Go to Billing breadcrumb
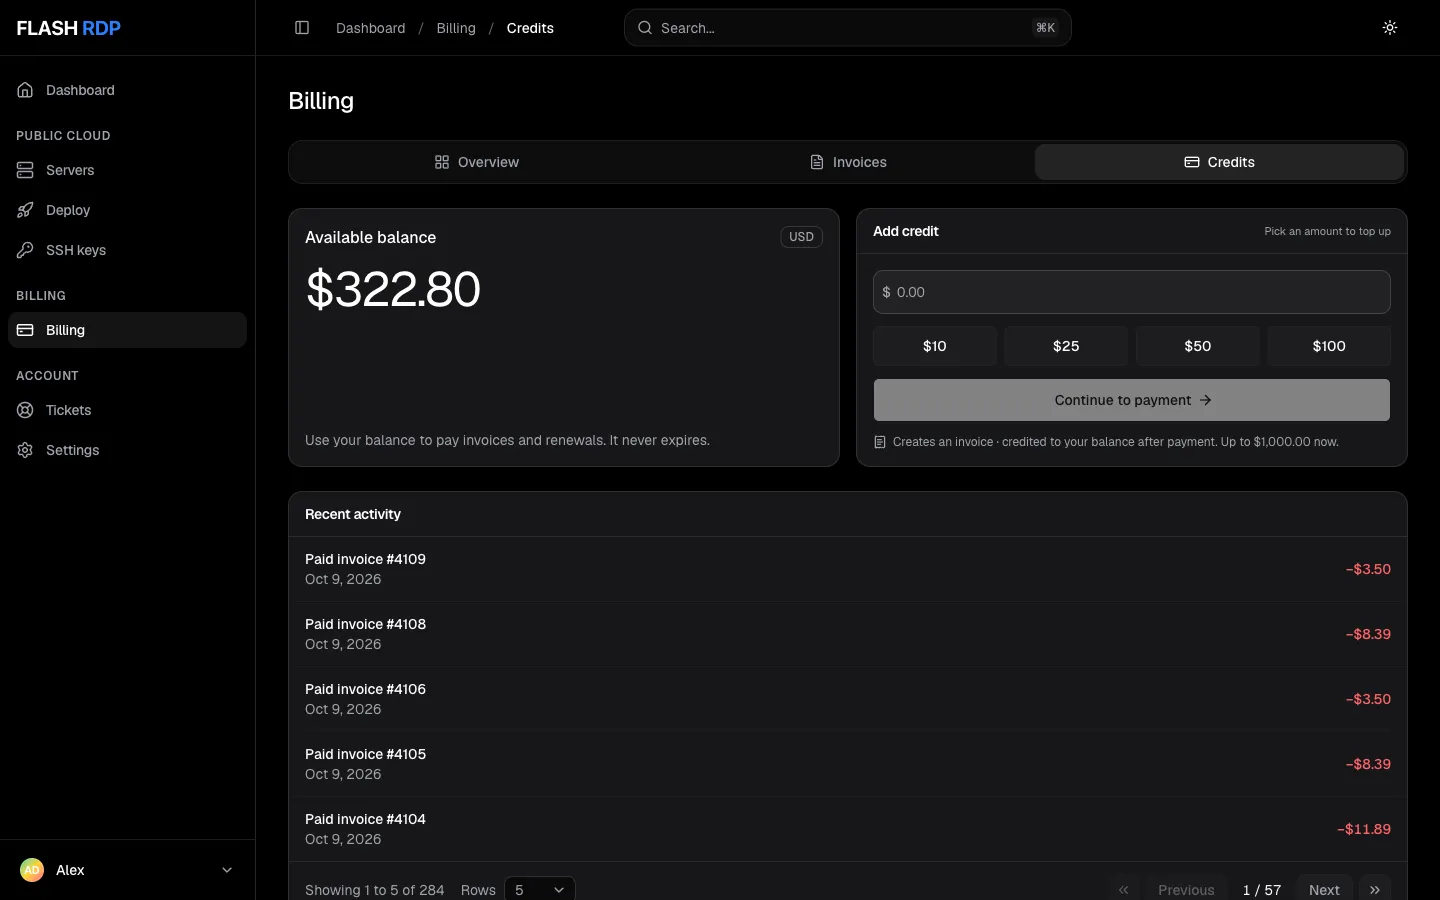The height and width of the screenshot is (900, 1440). point(456,28)
